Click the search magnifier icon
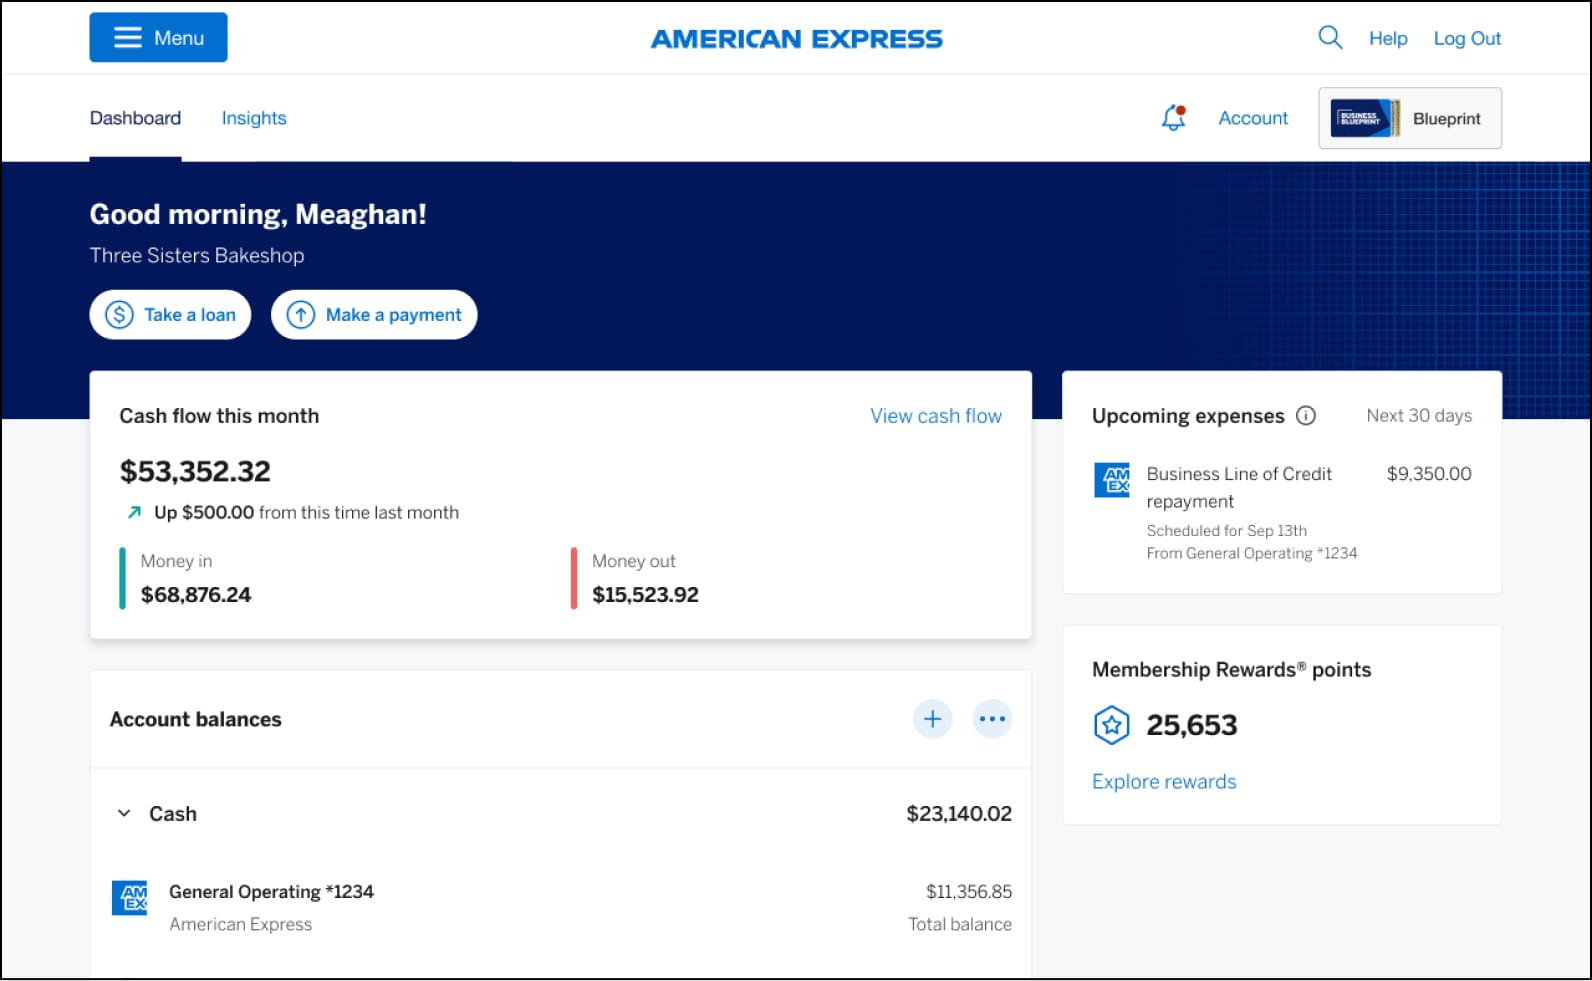 click(x=1329, y=38)
